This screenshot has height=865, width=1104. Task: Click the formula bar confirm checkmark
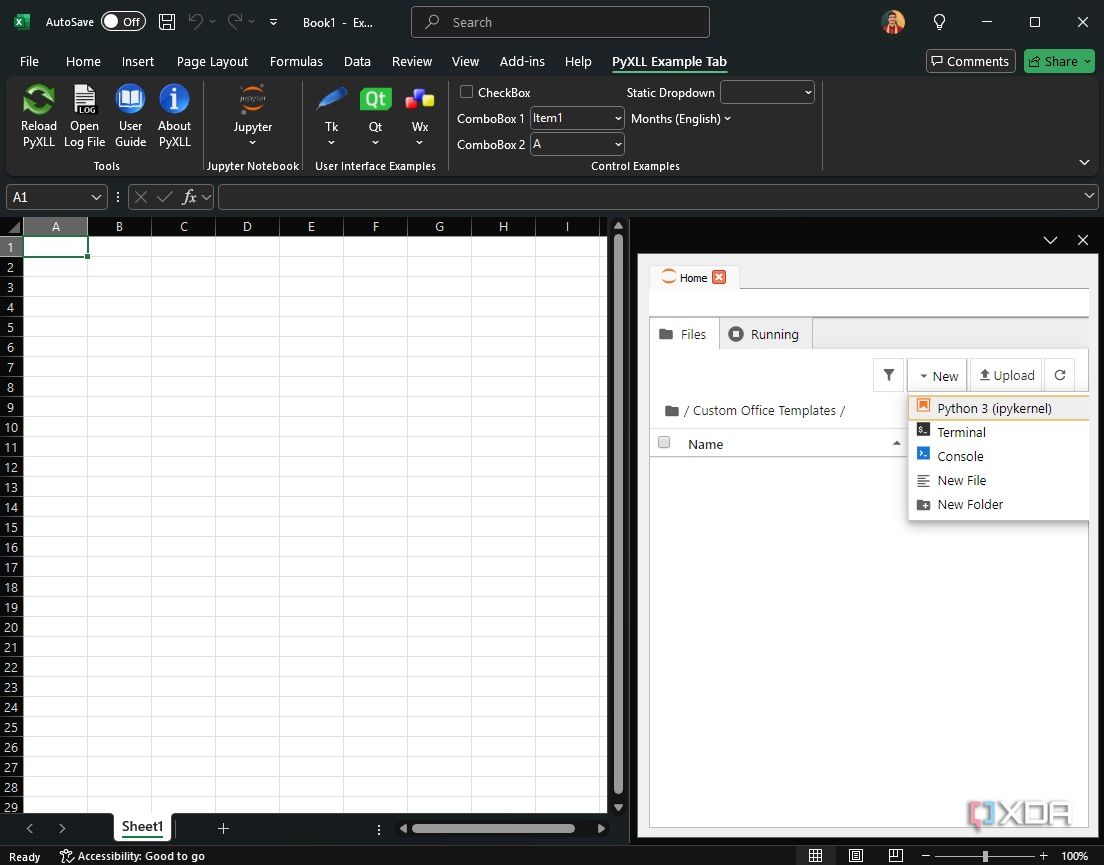[165, 197]
